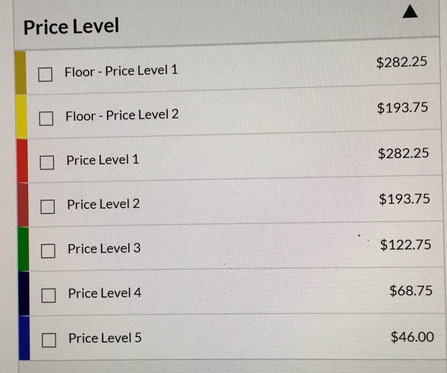This screenshot has width=447, height=373.
Task: Select the Floor - Price Level 1 label
Action: click(x=121, y=71)
